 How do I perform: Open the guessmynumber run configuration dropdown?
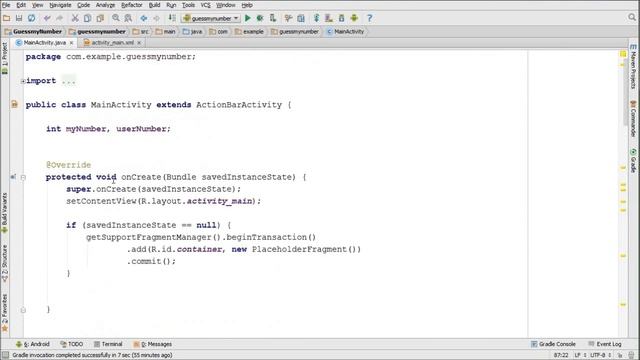coord(211,18)
